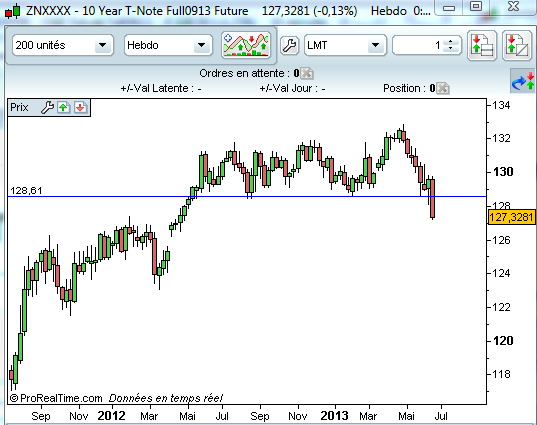Open order settings wrench icon

tap(290, 45)
